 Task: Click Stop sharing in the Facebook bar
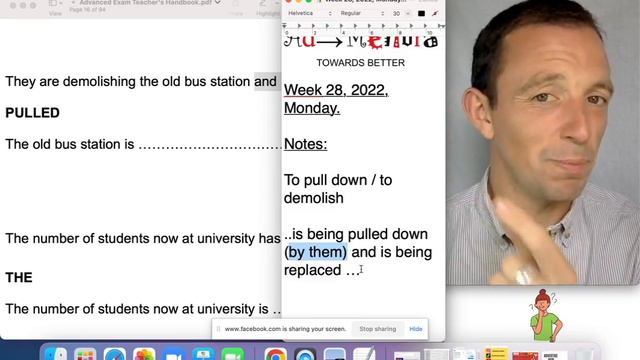coord(378,329)
